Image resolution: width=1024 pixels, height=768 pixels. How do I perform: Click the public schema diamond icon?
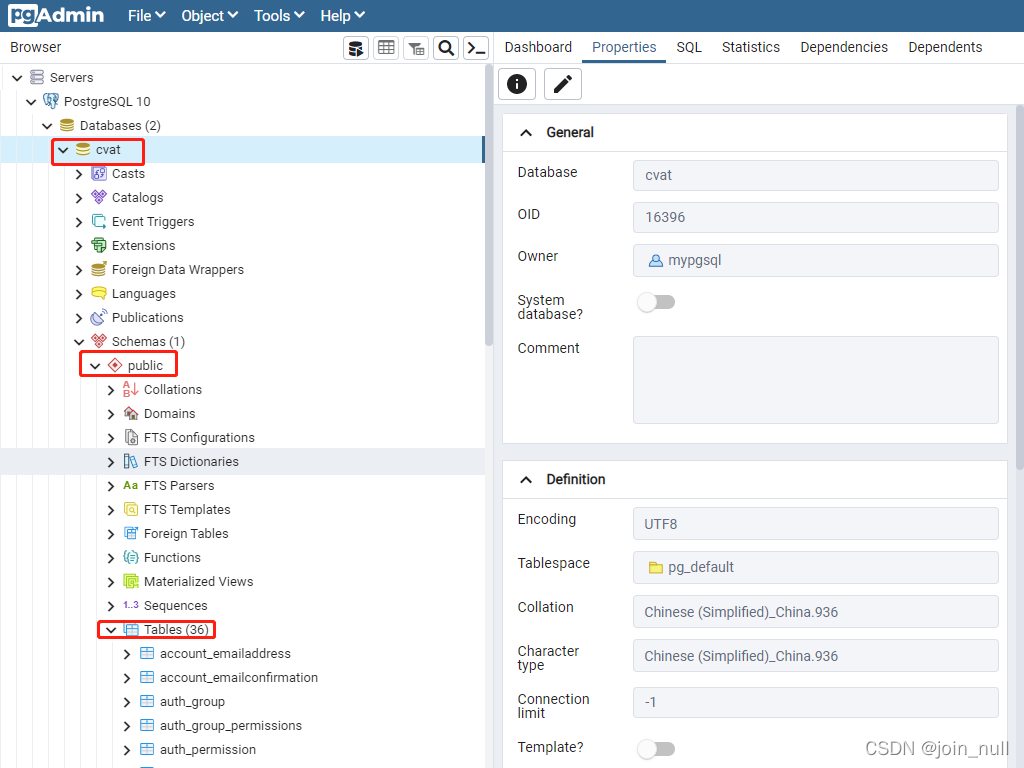tap(115, 365)
